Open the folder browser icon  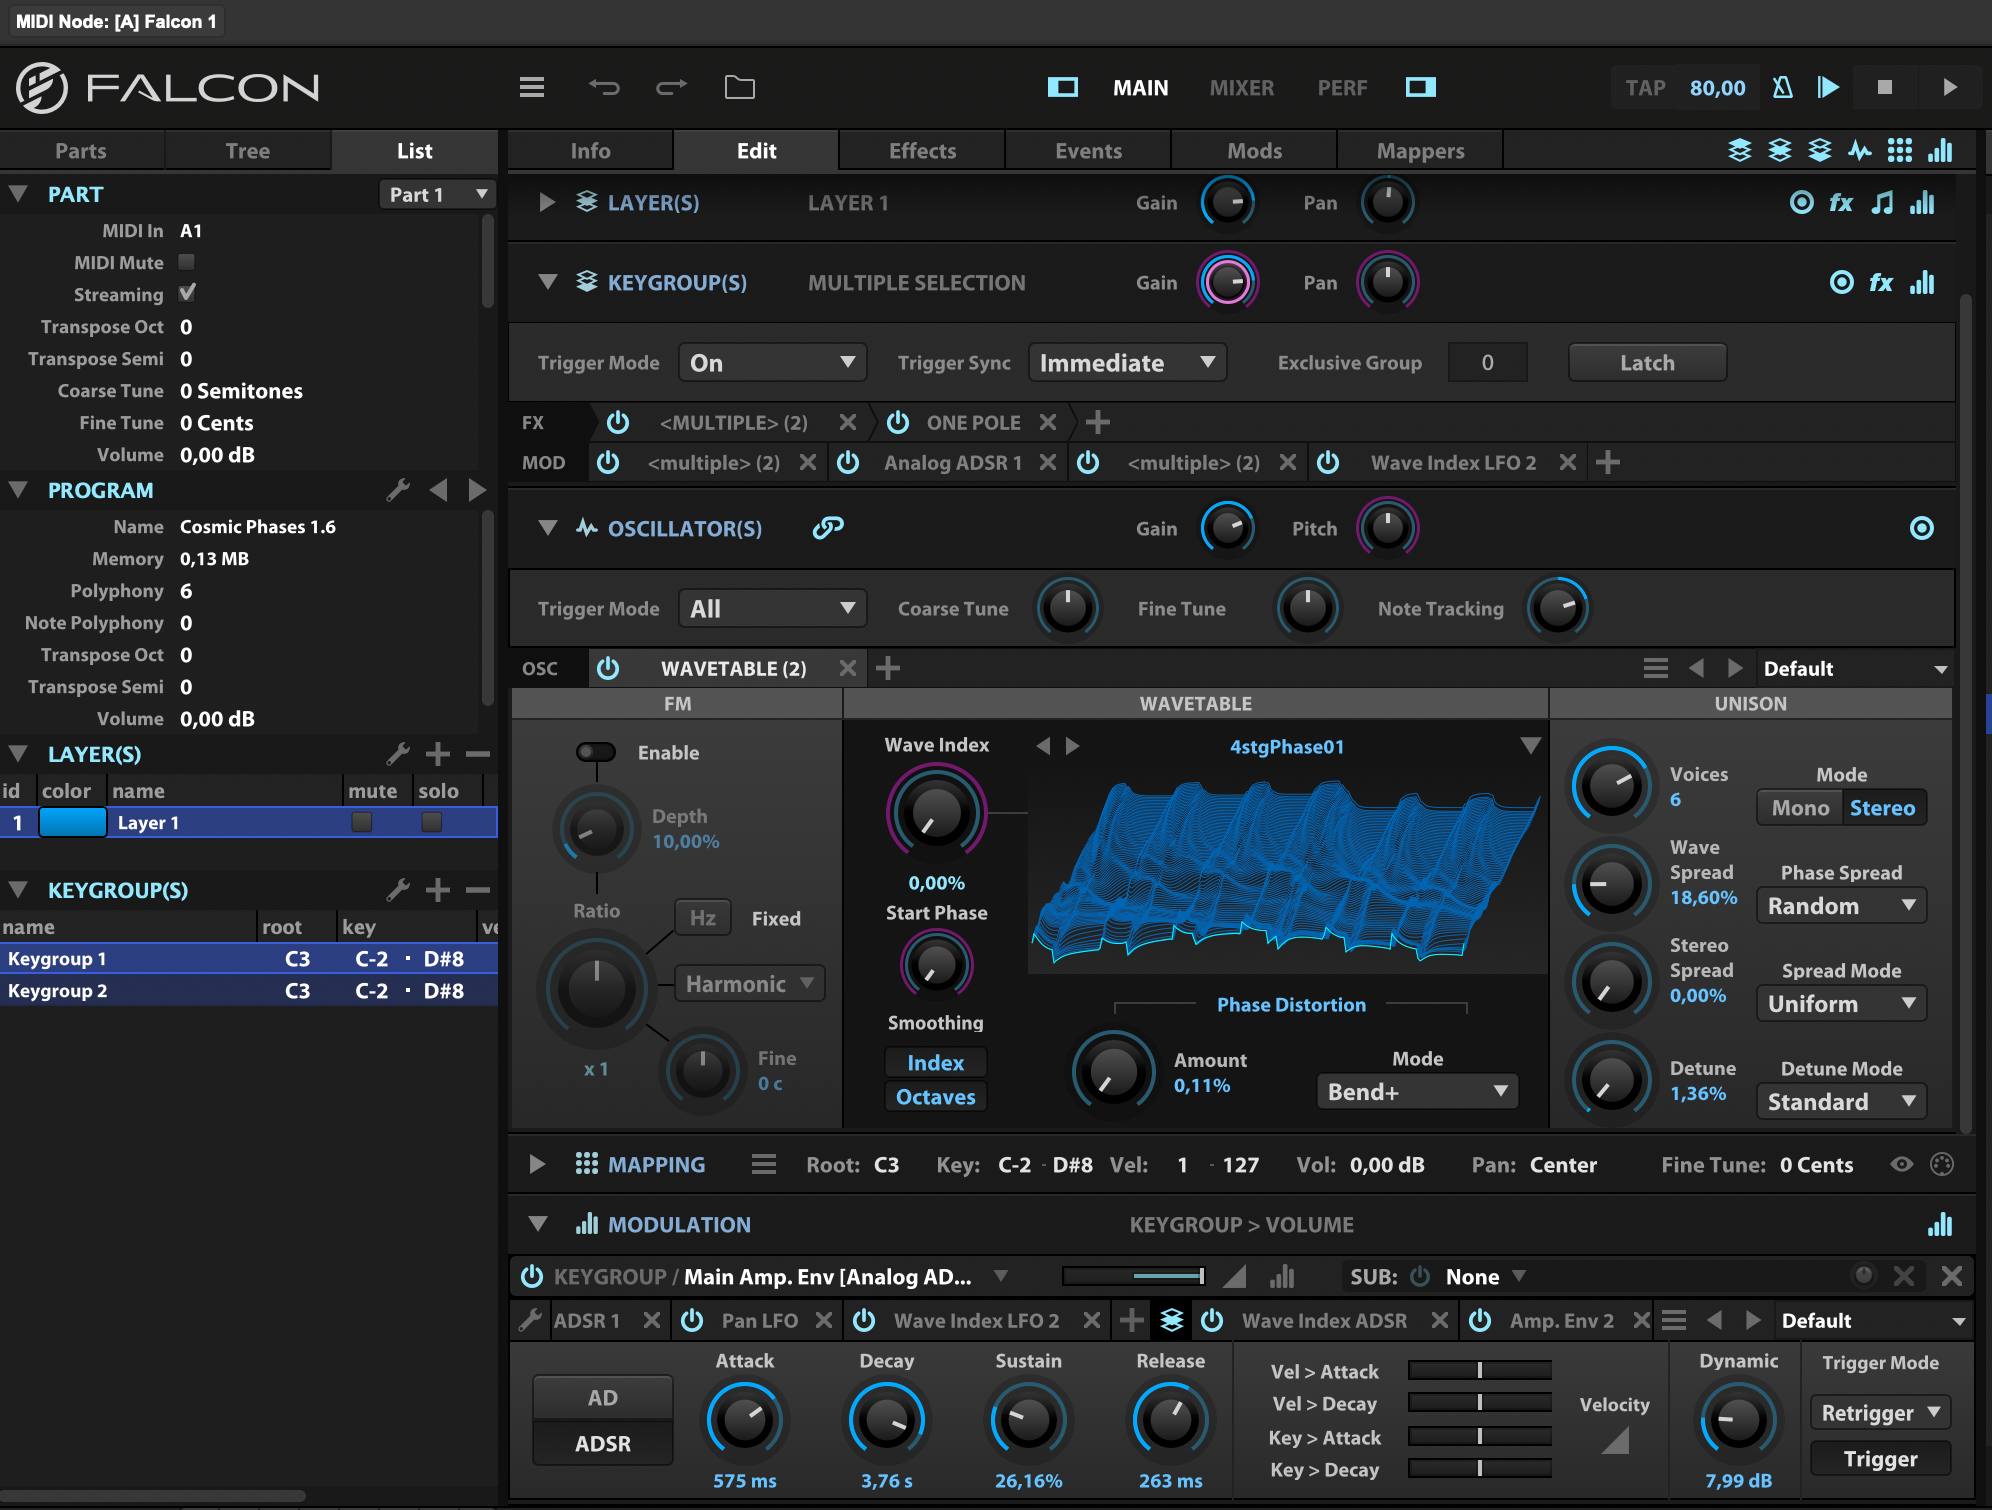740,88
